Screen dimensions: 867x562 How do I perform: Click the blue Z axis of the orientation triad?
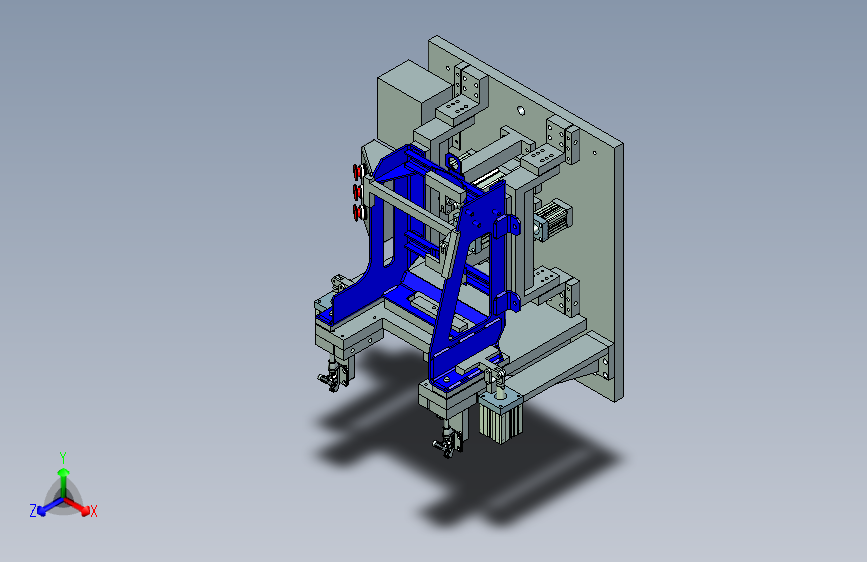click(x=50, y=506)
